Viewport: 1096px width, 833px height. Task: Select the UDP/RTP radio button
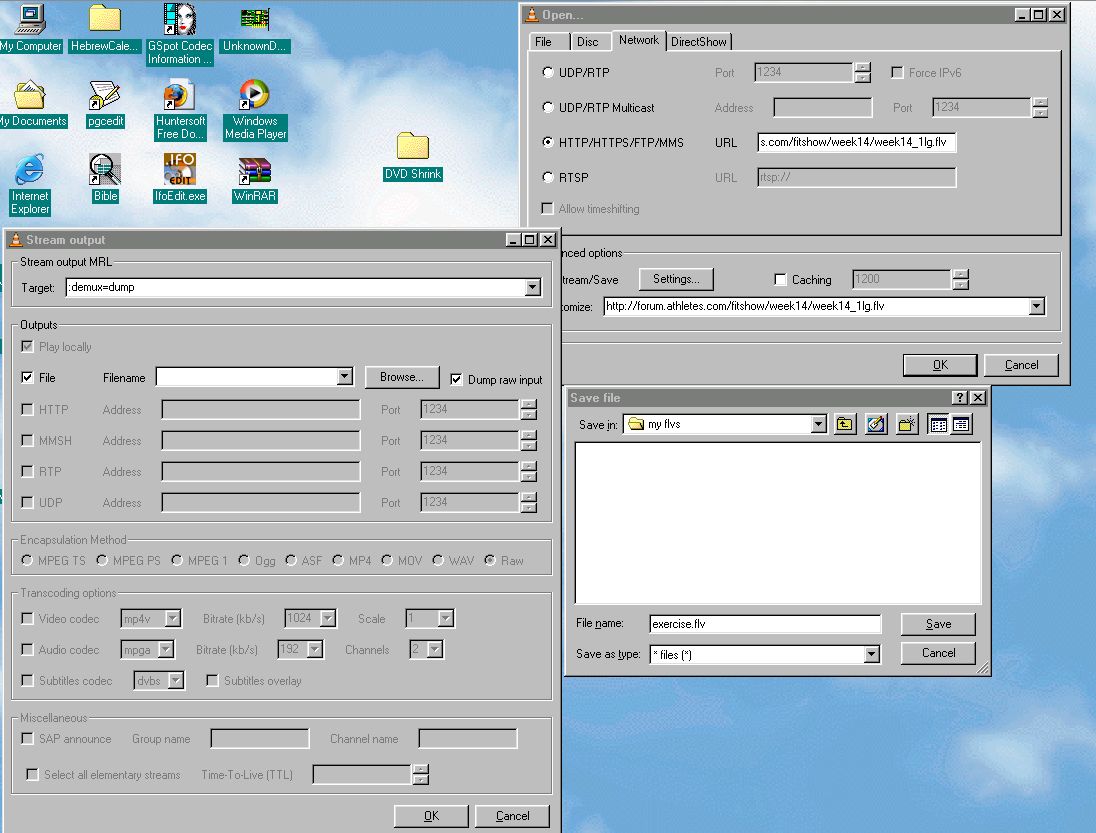(548, 72)
